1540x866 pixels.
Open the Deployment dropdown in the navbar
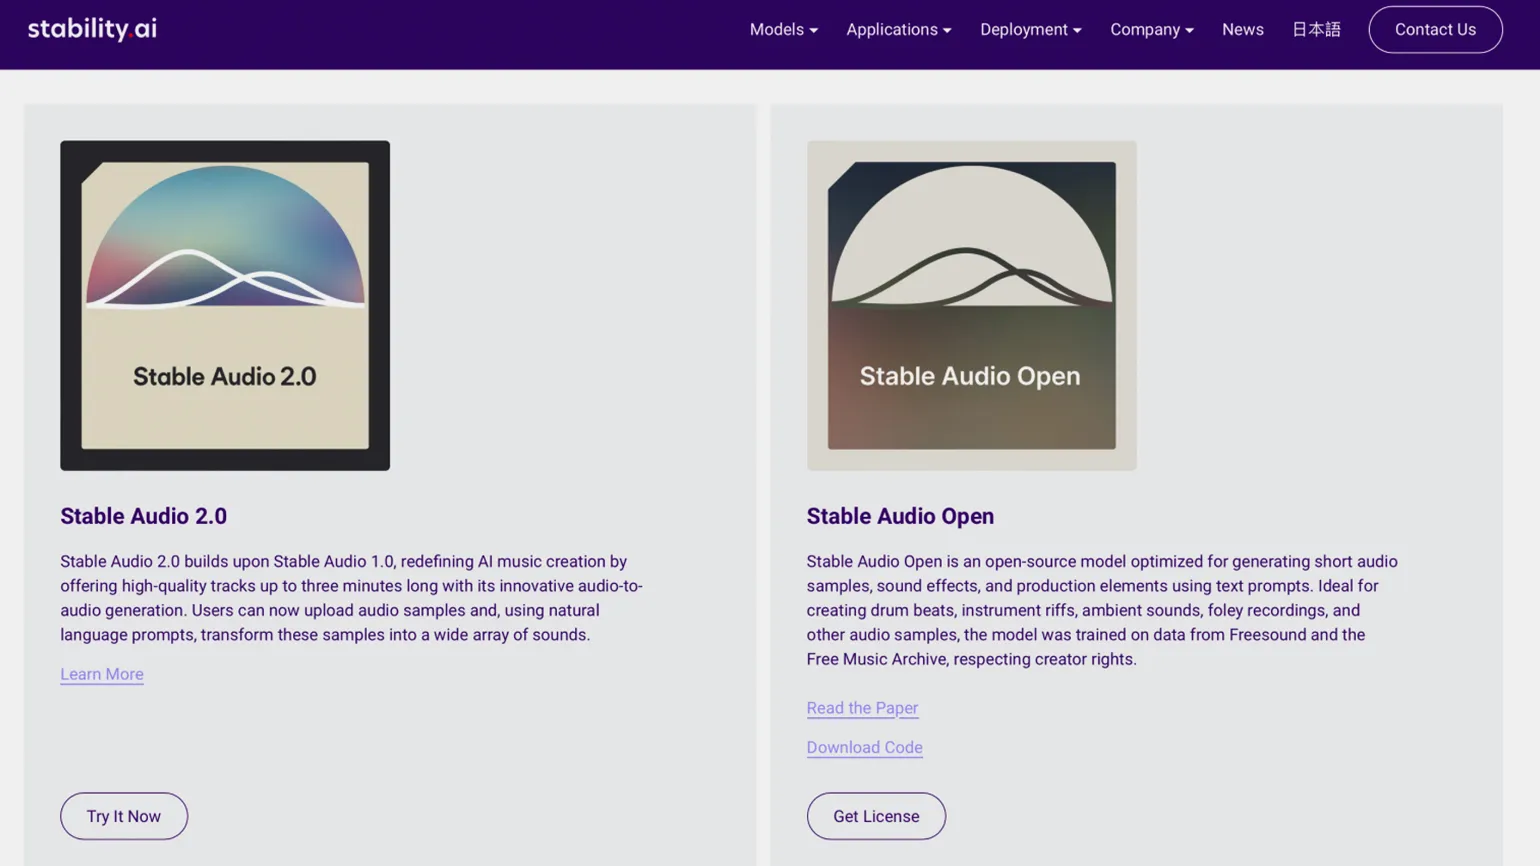pos(1029,29)
